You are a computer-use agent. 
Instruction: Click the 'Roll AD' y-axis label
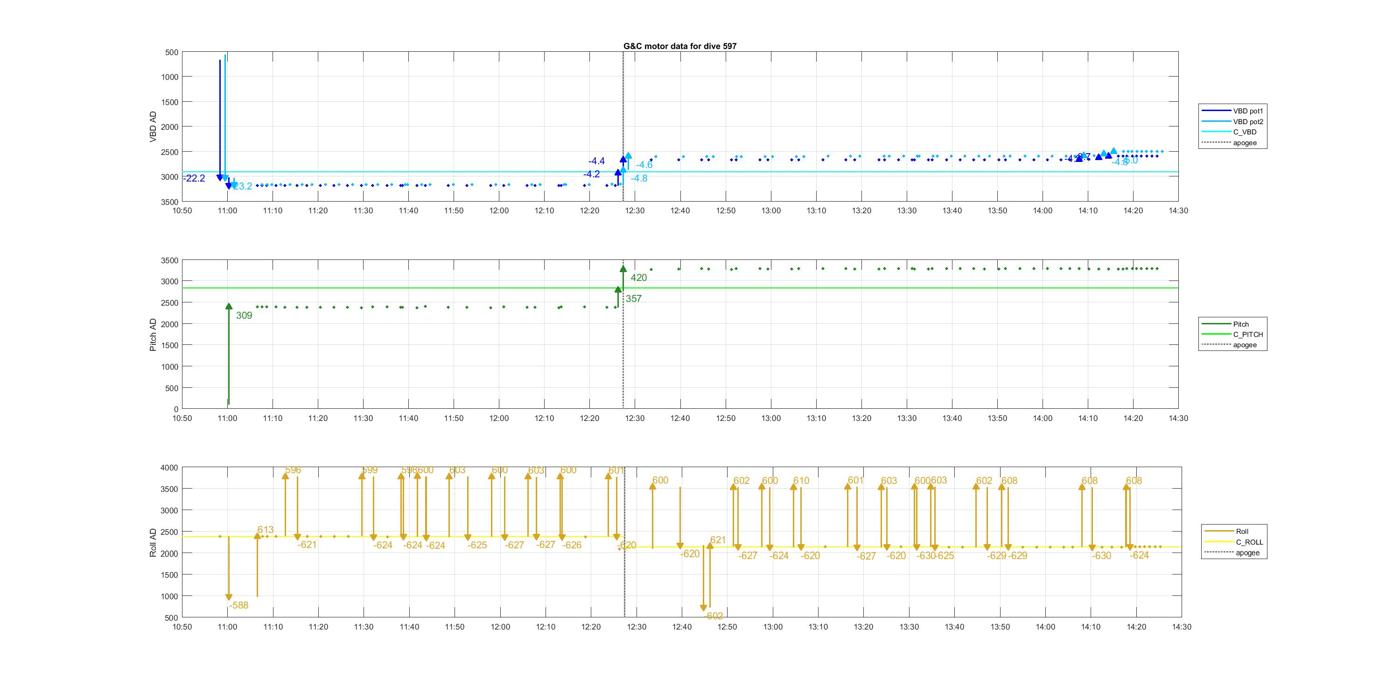[154, 542]
